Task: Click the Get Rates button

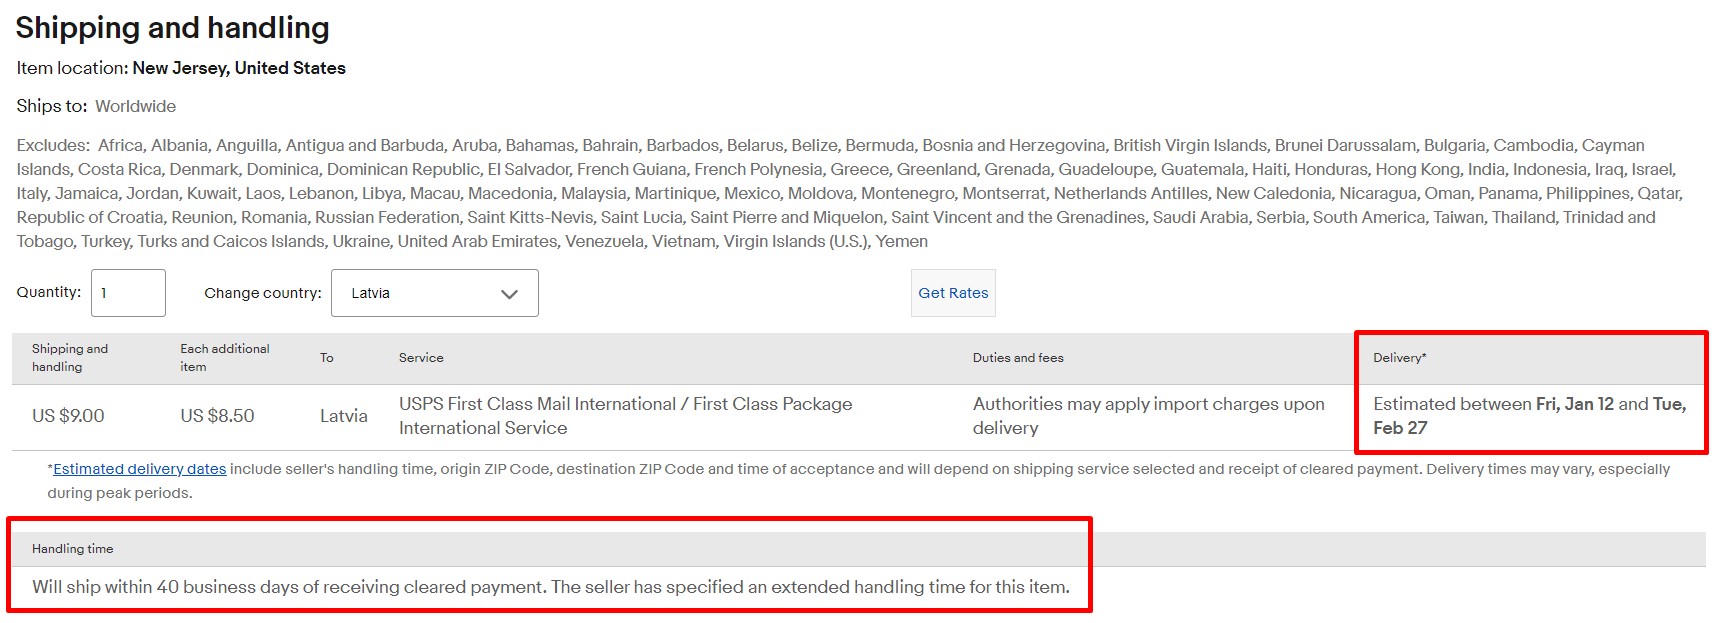Action: coord(953,293)
